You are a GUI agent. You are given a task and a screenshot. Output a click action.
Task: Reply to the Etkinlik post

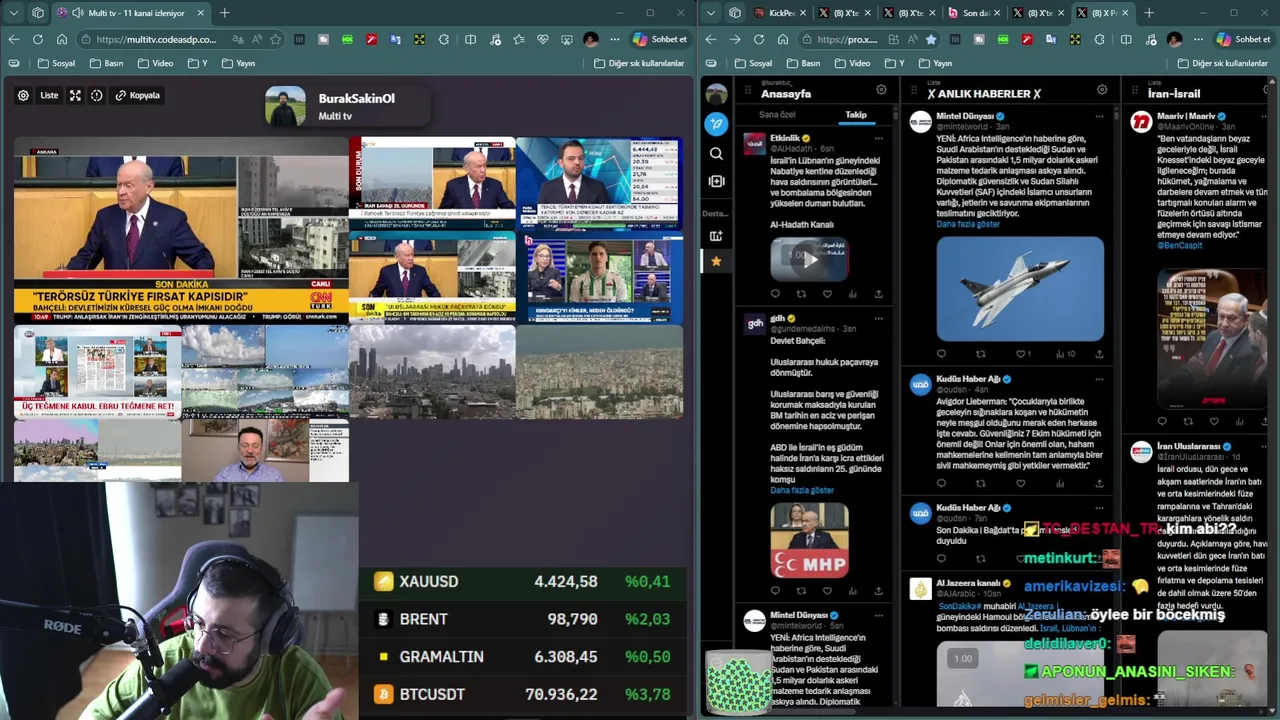775,294
